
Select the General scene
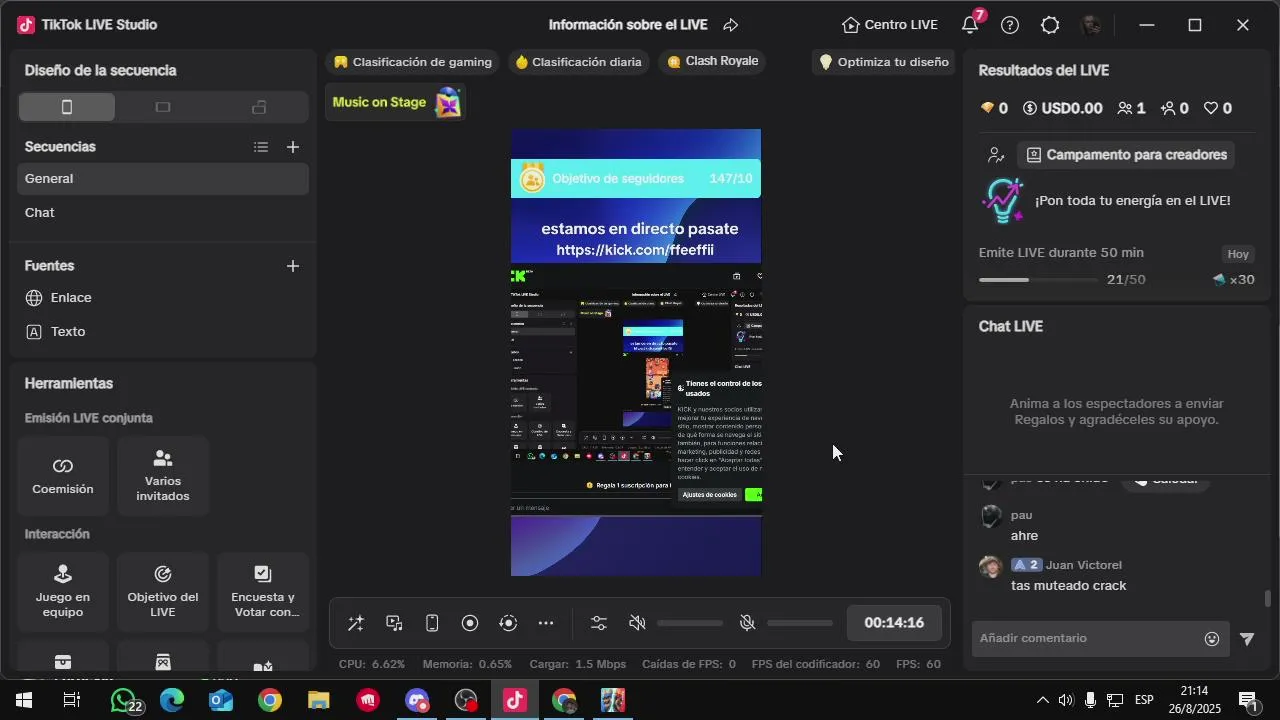point(163,179)
